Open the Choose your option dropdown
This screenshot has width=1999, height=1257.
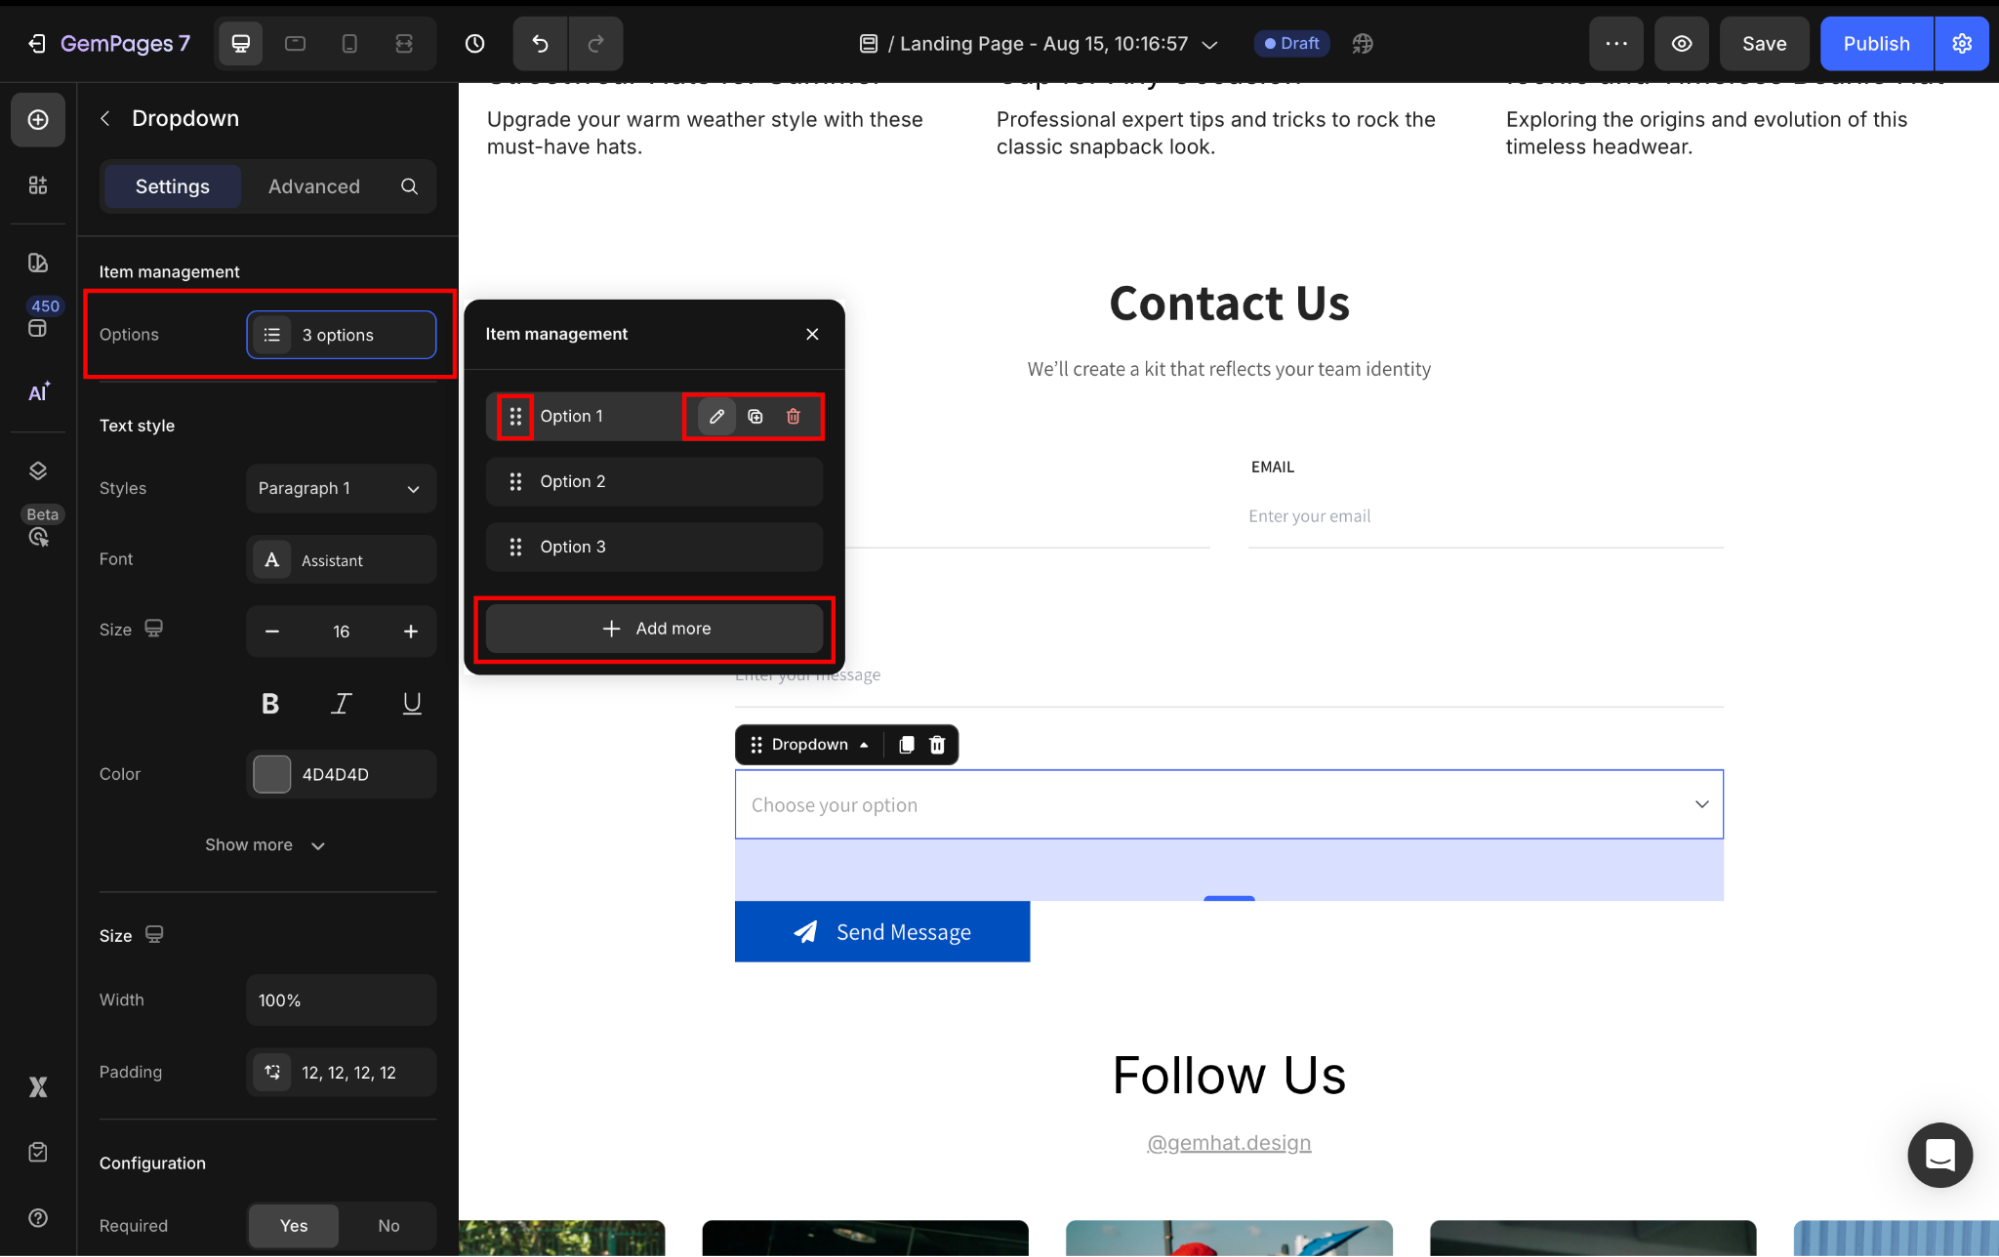point(1228,804)
